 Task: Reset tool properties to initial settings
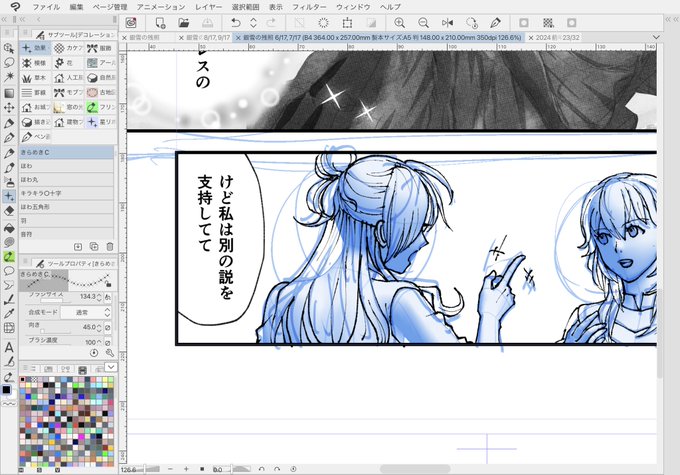[x=94, y=353]
